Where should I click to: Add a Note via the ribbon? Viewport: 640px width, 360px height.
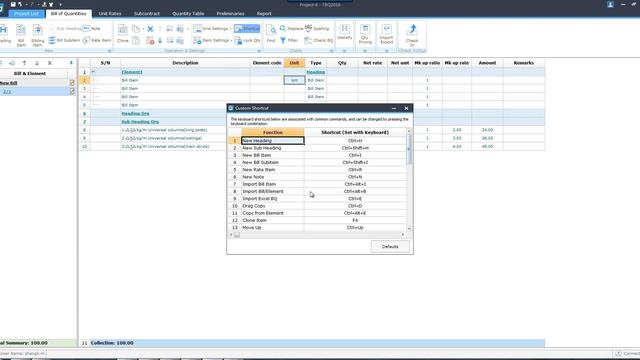tap(91, 29)
